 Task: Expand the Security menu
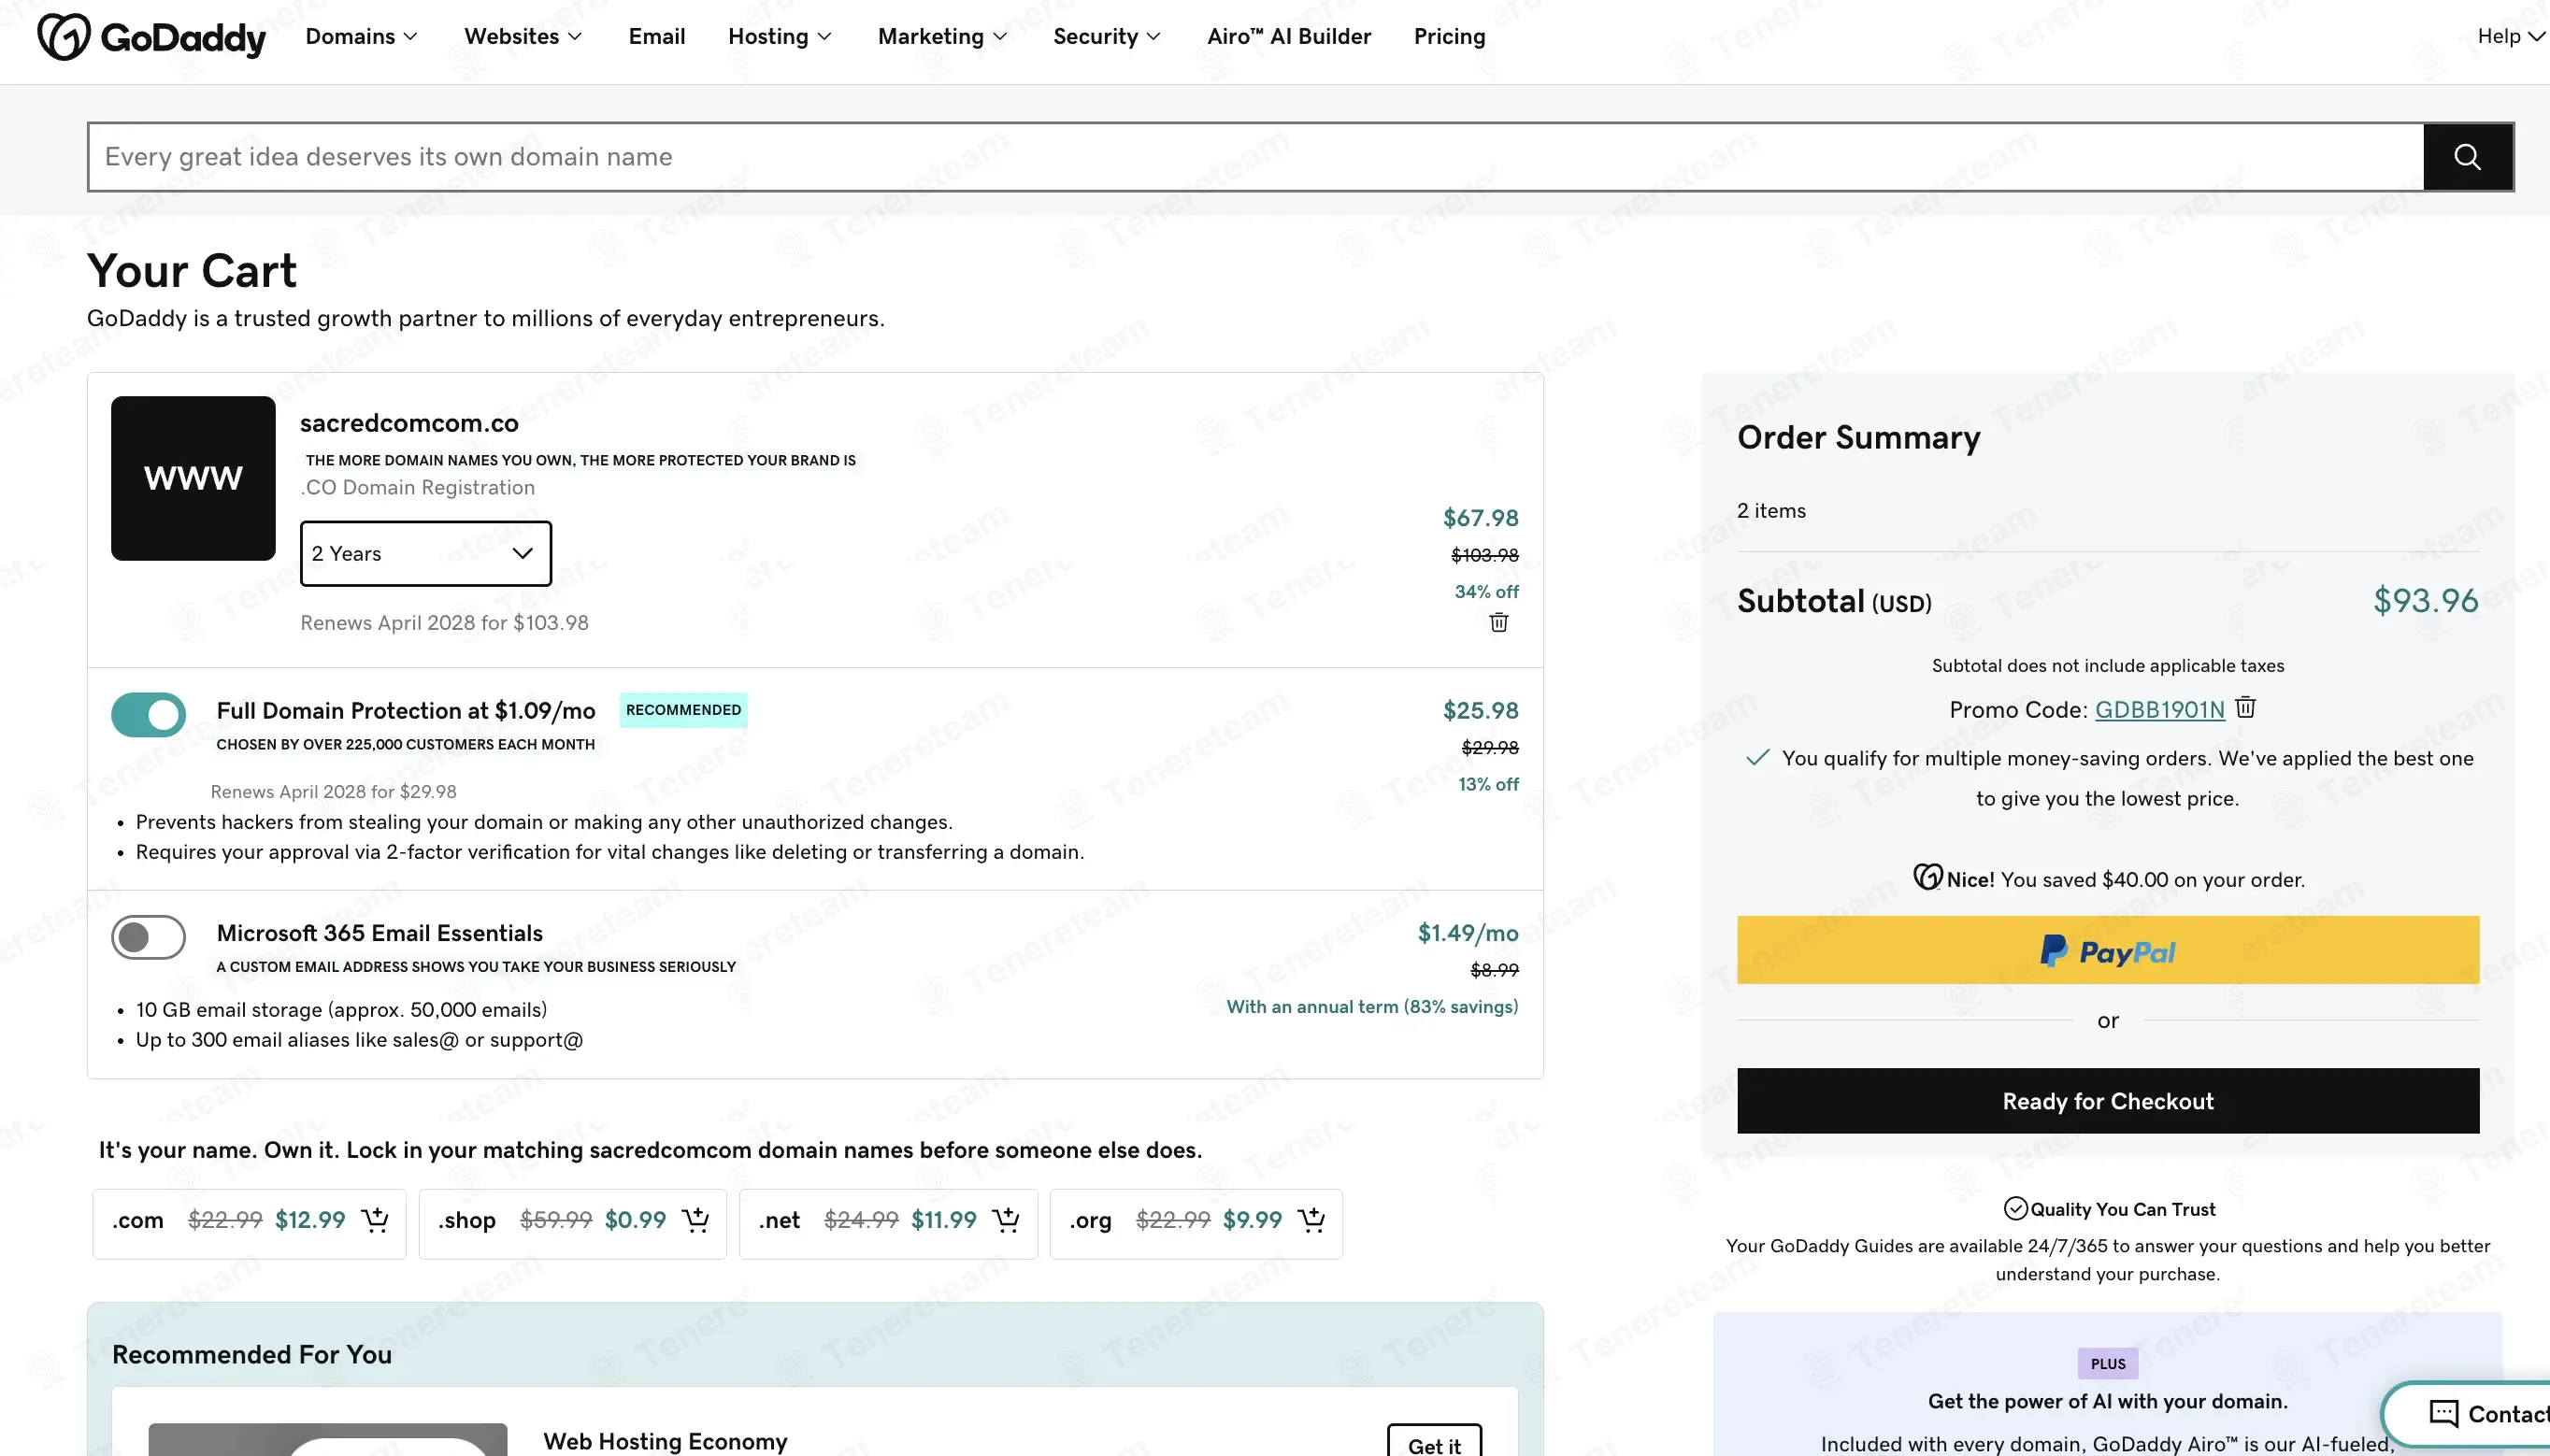coord(1107,37)
